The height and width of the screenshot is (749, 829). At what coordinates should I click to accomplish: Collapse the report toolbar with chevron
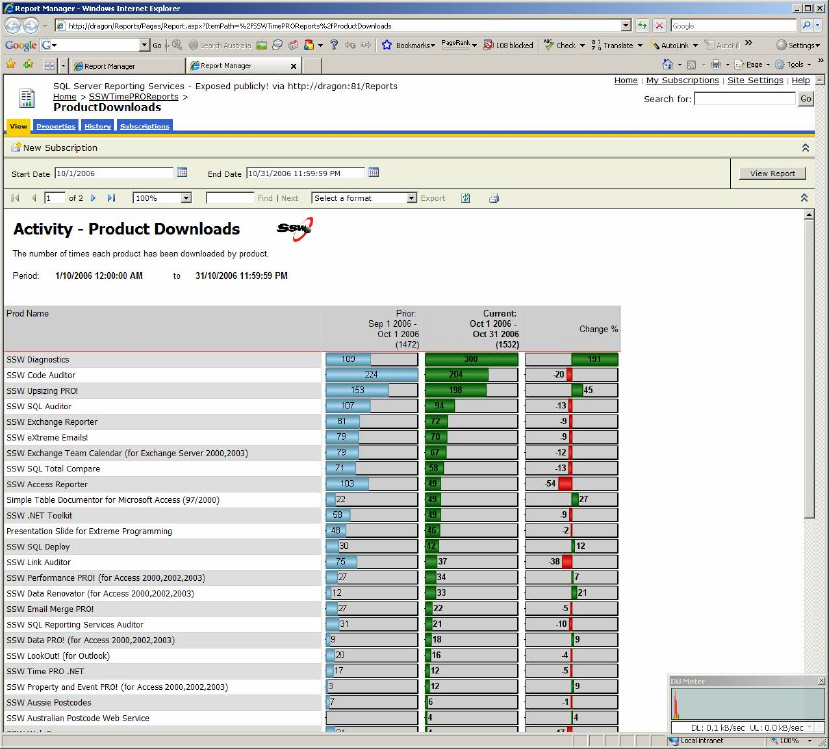tap(806, 198)
